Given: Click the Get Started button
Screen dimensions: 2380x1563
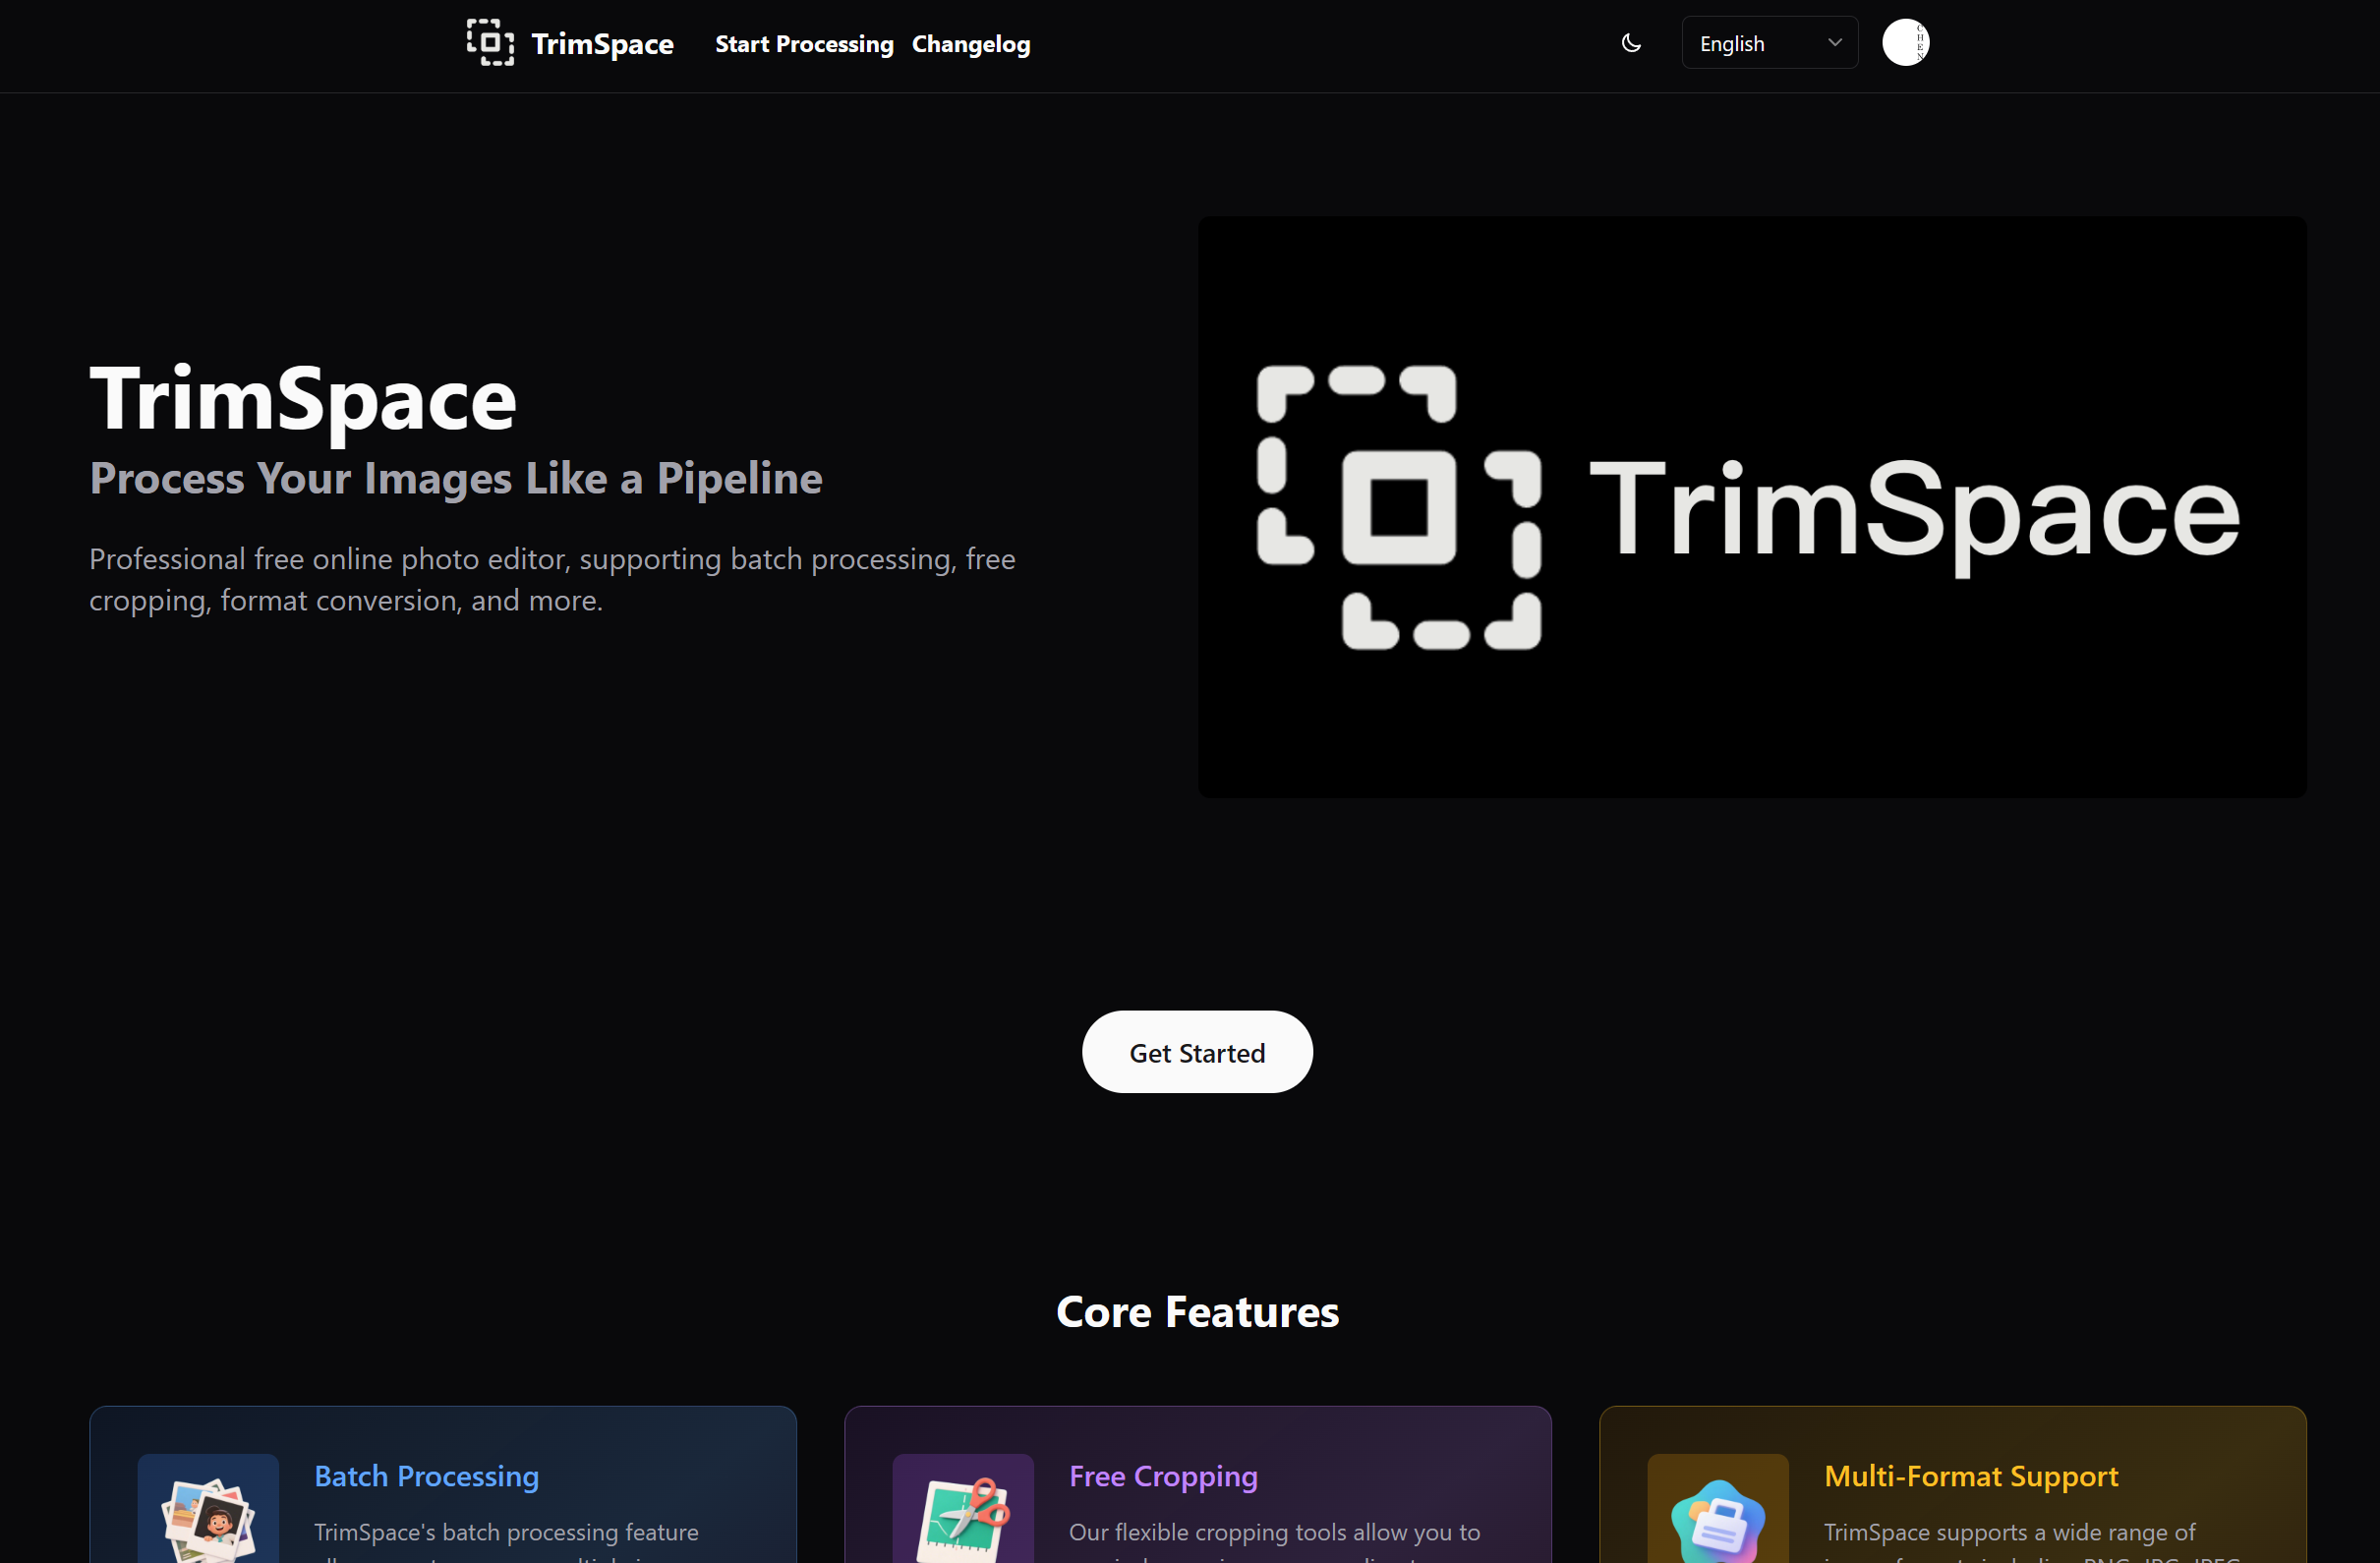Looking at the screenshot, I should click(1197, 1051).
